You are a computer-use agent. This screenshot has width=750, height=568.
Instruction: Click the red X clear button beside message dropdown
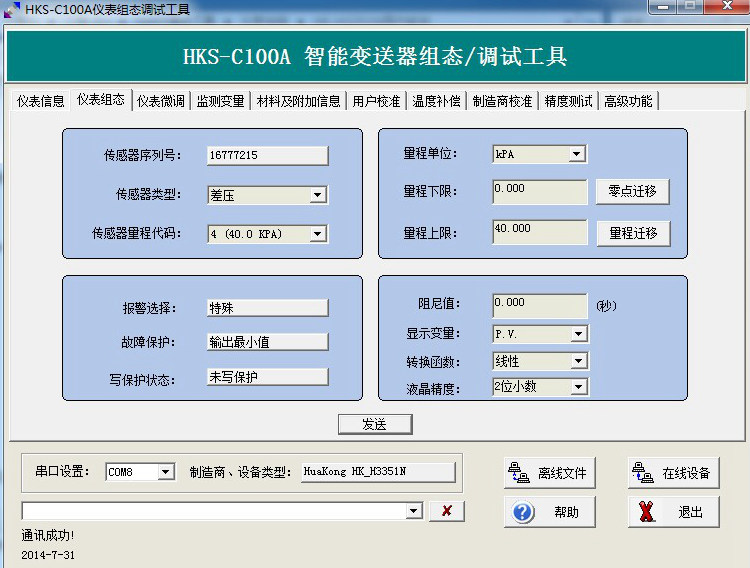click(x=447, y=511)
